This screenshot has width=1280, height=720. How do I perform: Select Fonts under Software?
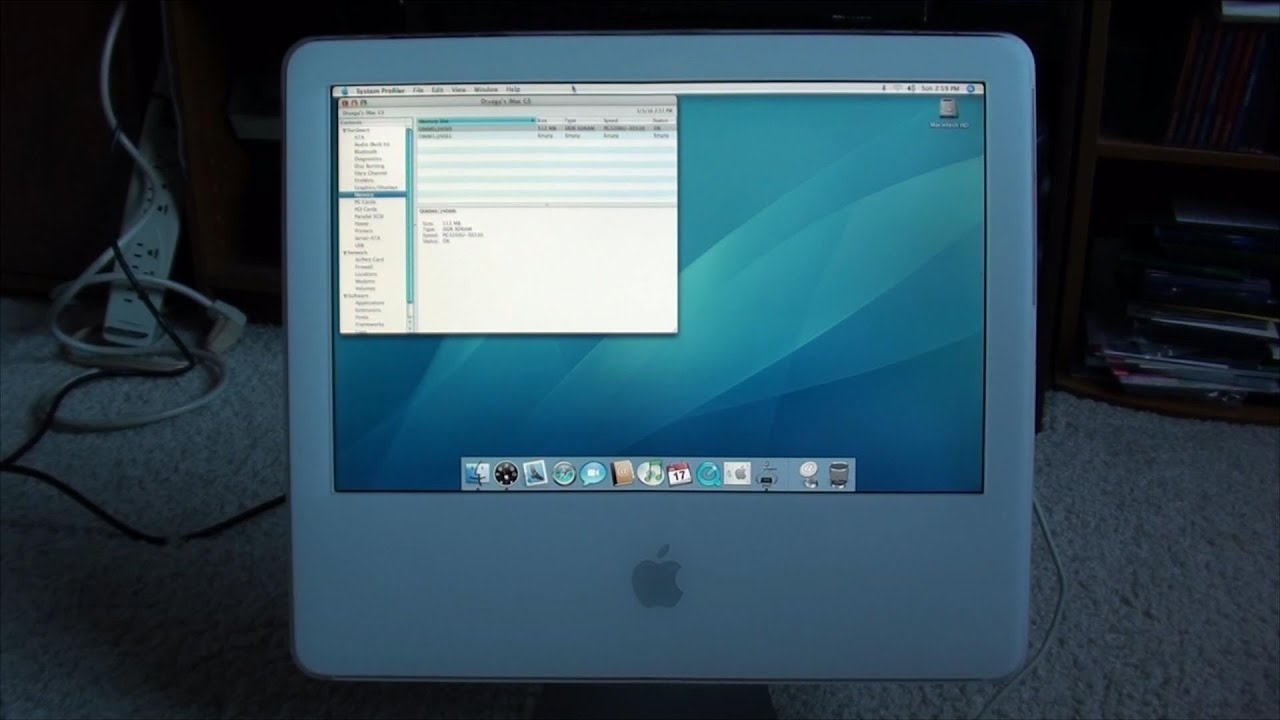[x=362, y=317]
